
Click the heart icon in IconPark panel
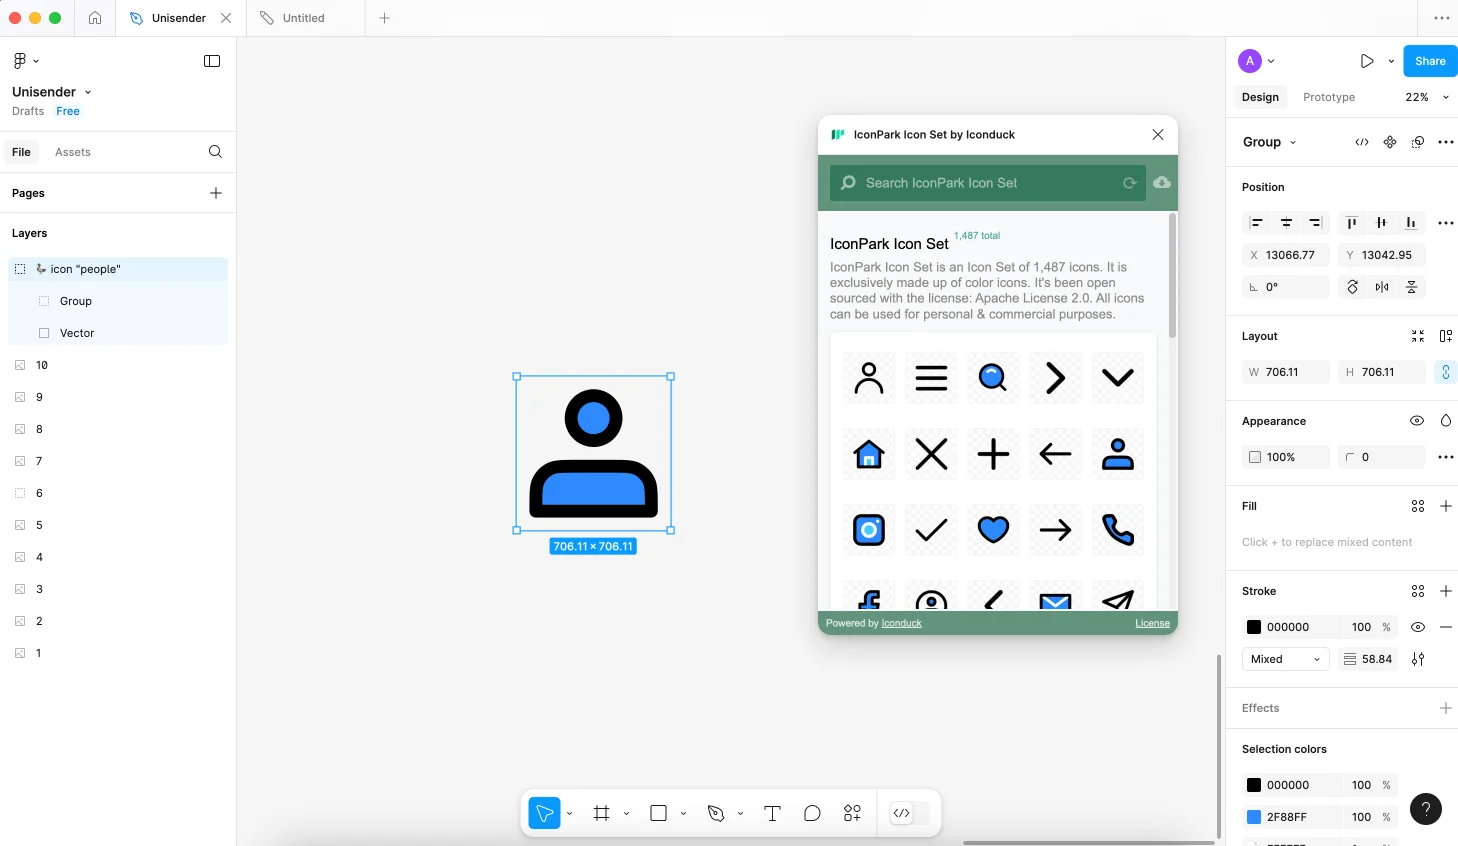coord(992,530)
